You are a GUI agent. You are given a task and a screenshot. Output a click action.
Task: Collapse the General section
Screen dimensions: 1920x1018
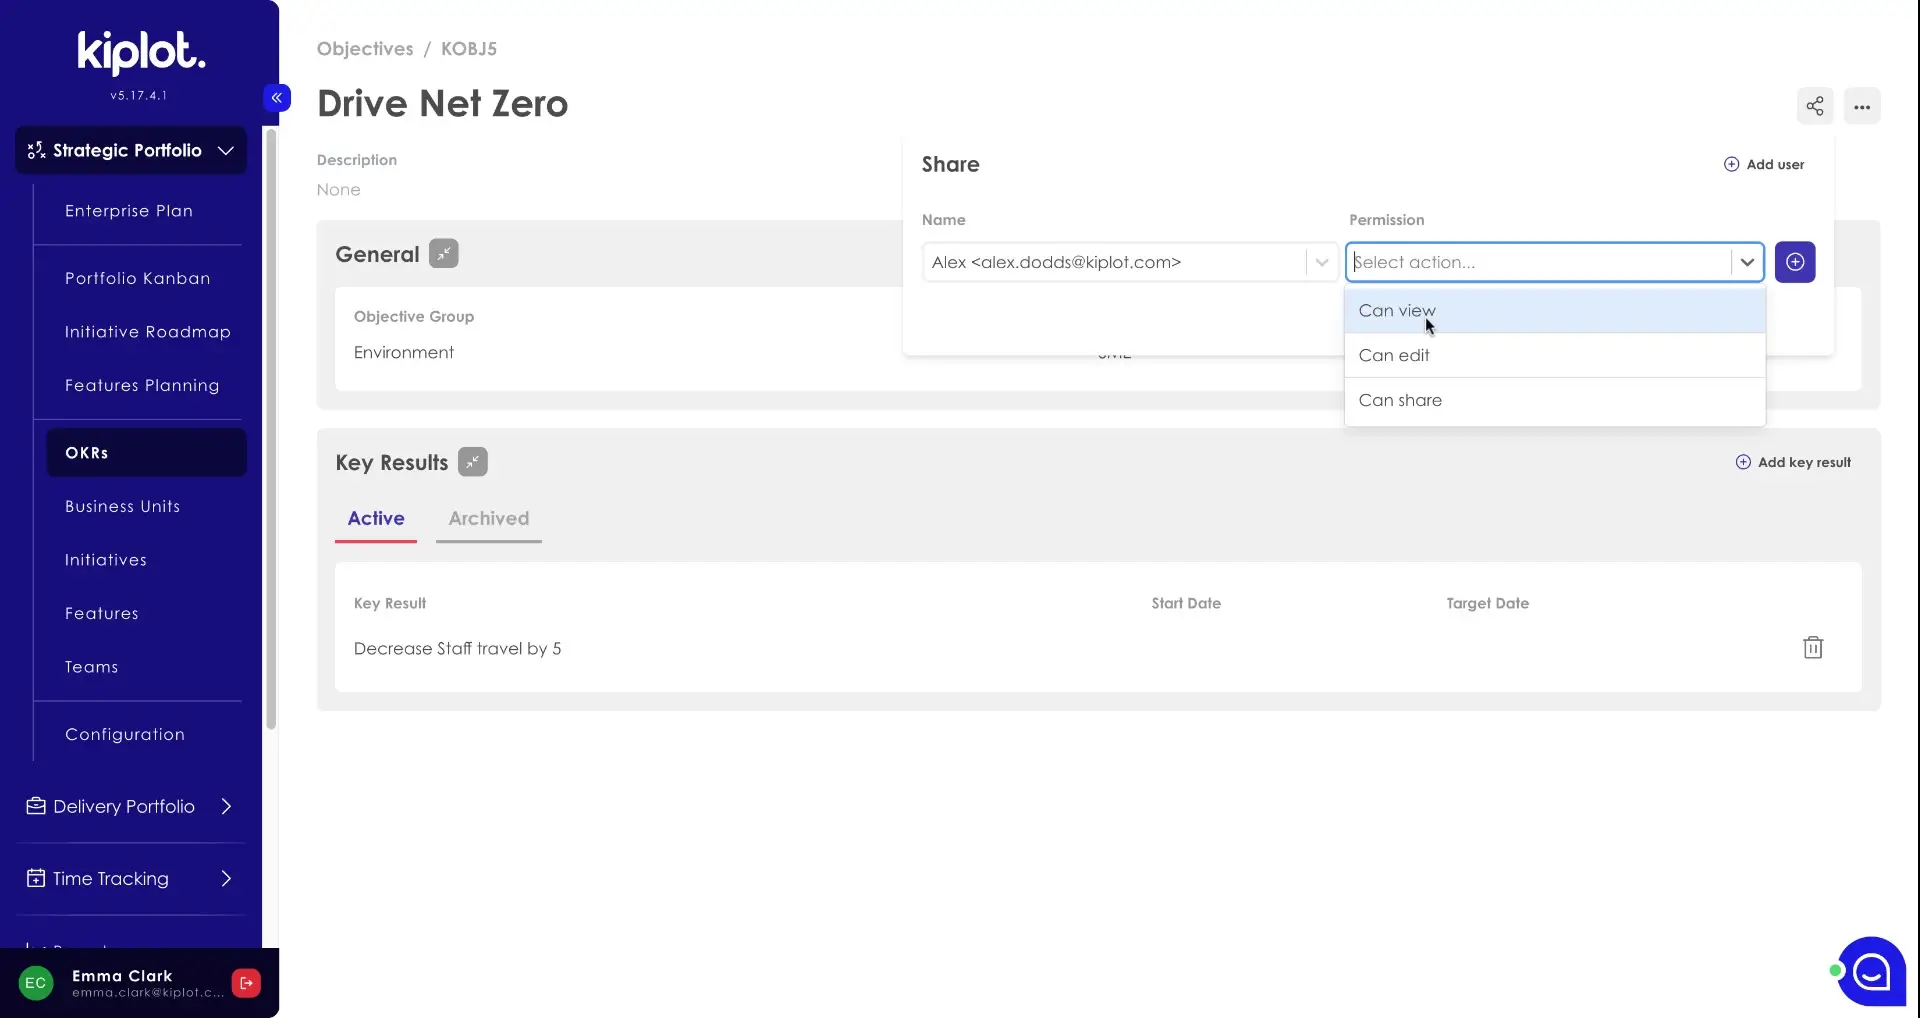pyautogui.click(x=443, y=254)
